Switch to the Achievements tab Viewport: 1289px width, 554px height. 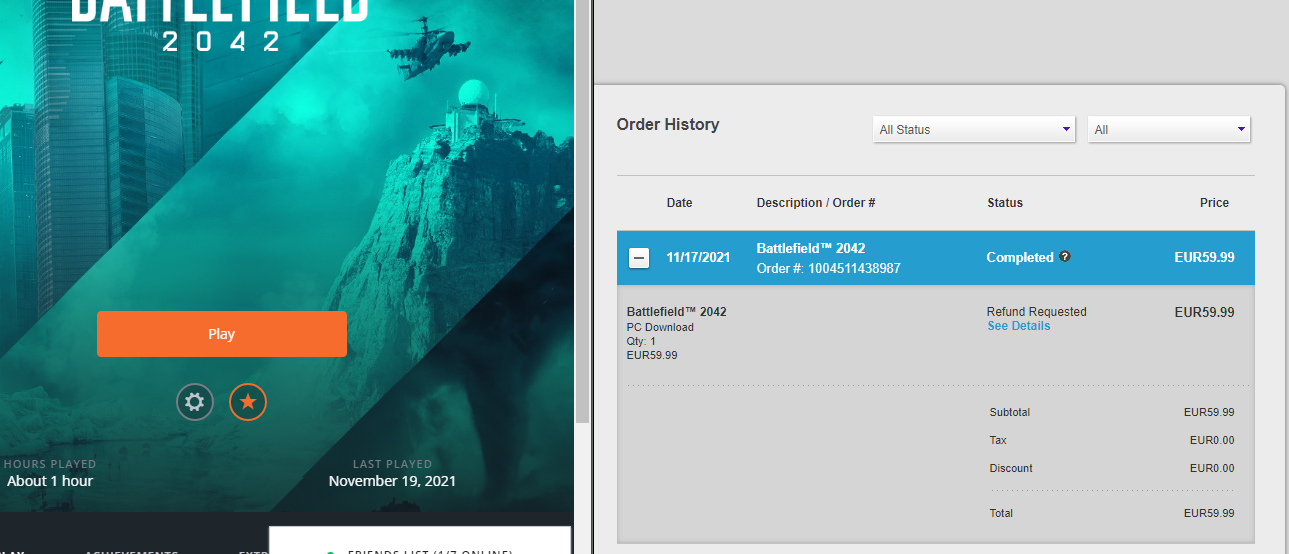click(x=131, y=550)
